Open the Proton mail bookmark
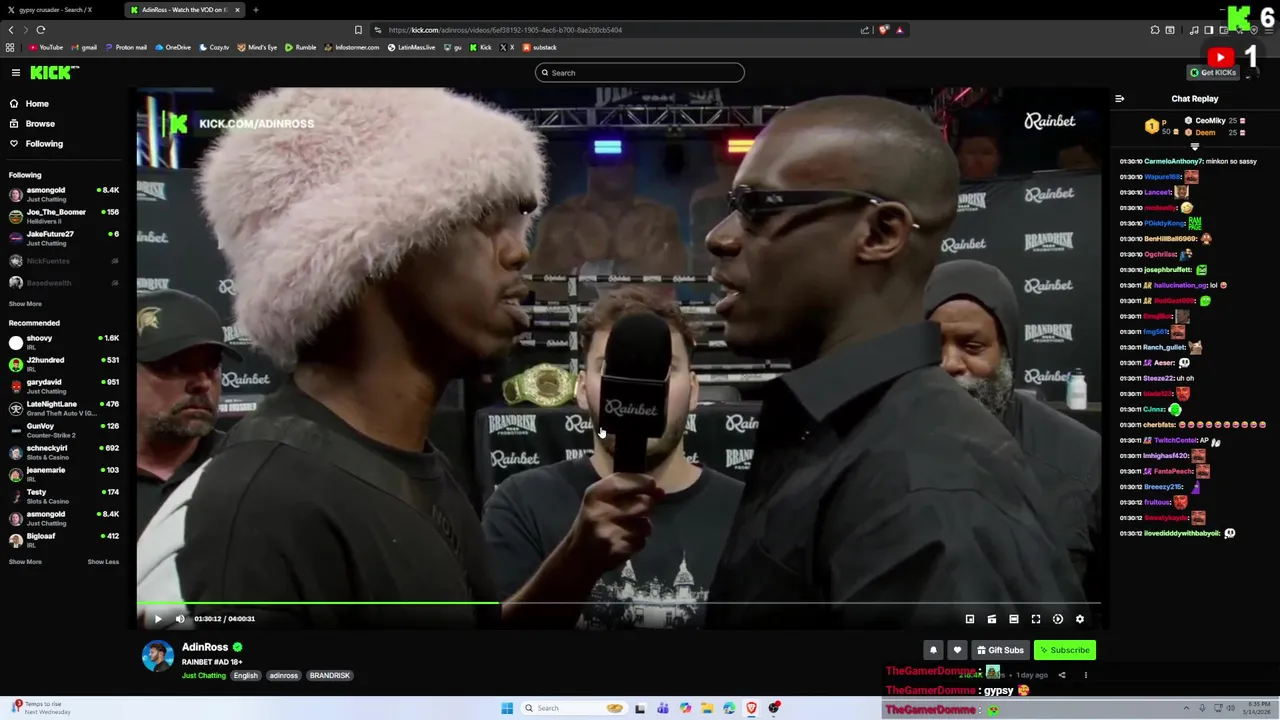Screen dimensions: 1280x720 (x=126, y=48)
